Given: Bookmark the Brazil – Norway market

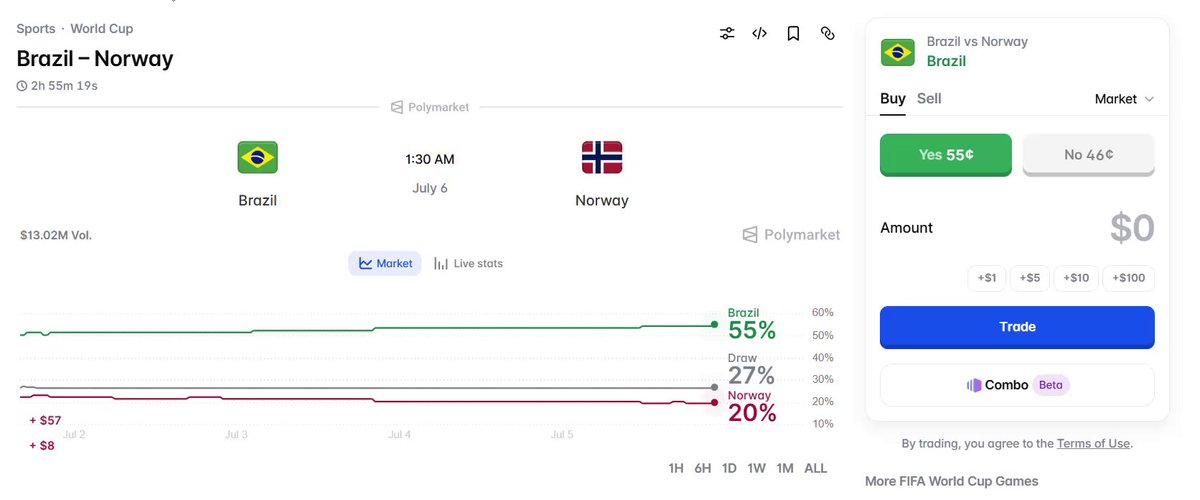Looking at the screenshot, I should [793, 33].
